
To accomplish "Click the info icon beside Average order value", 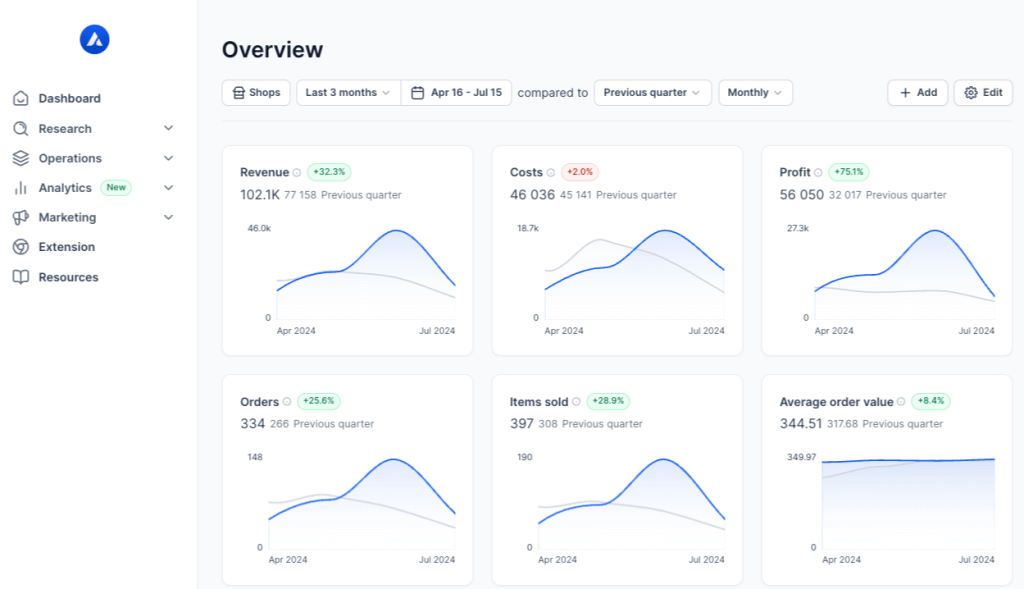I will tap(901, 402).
